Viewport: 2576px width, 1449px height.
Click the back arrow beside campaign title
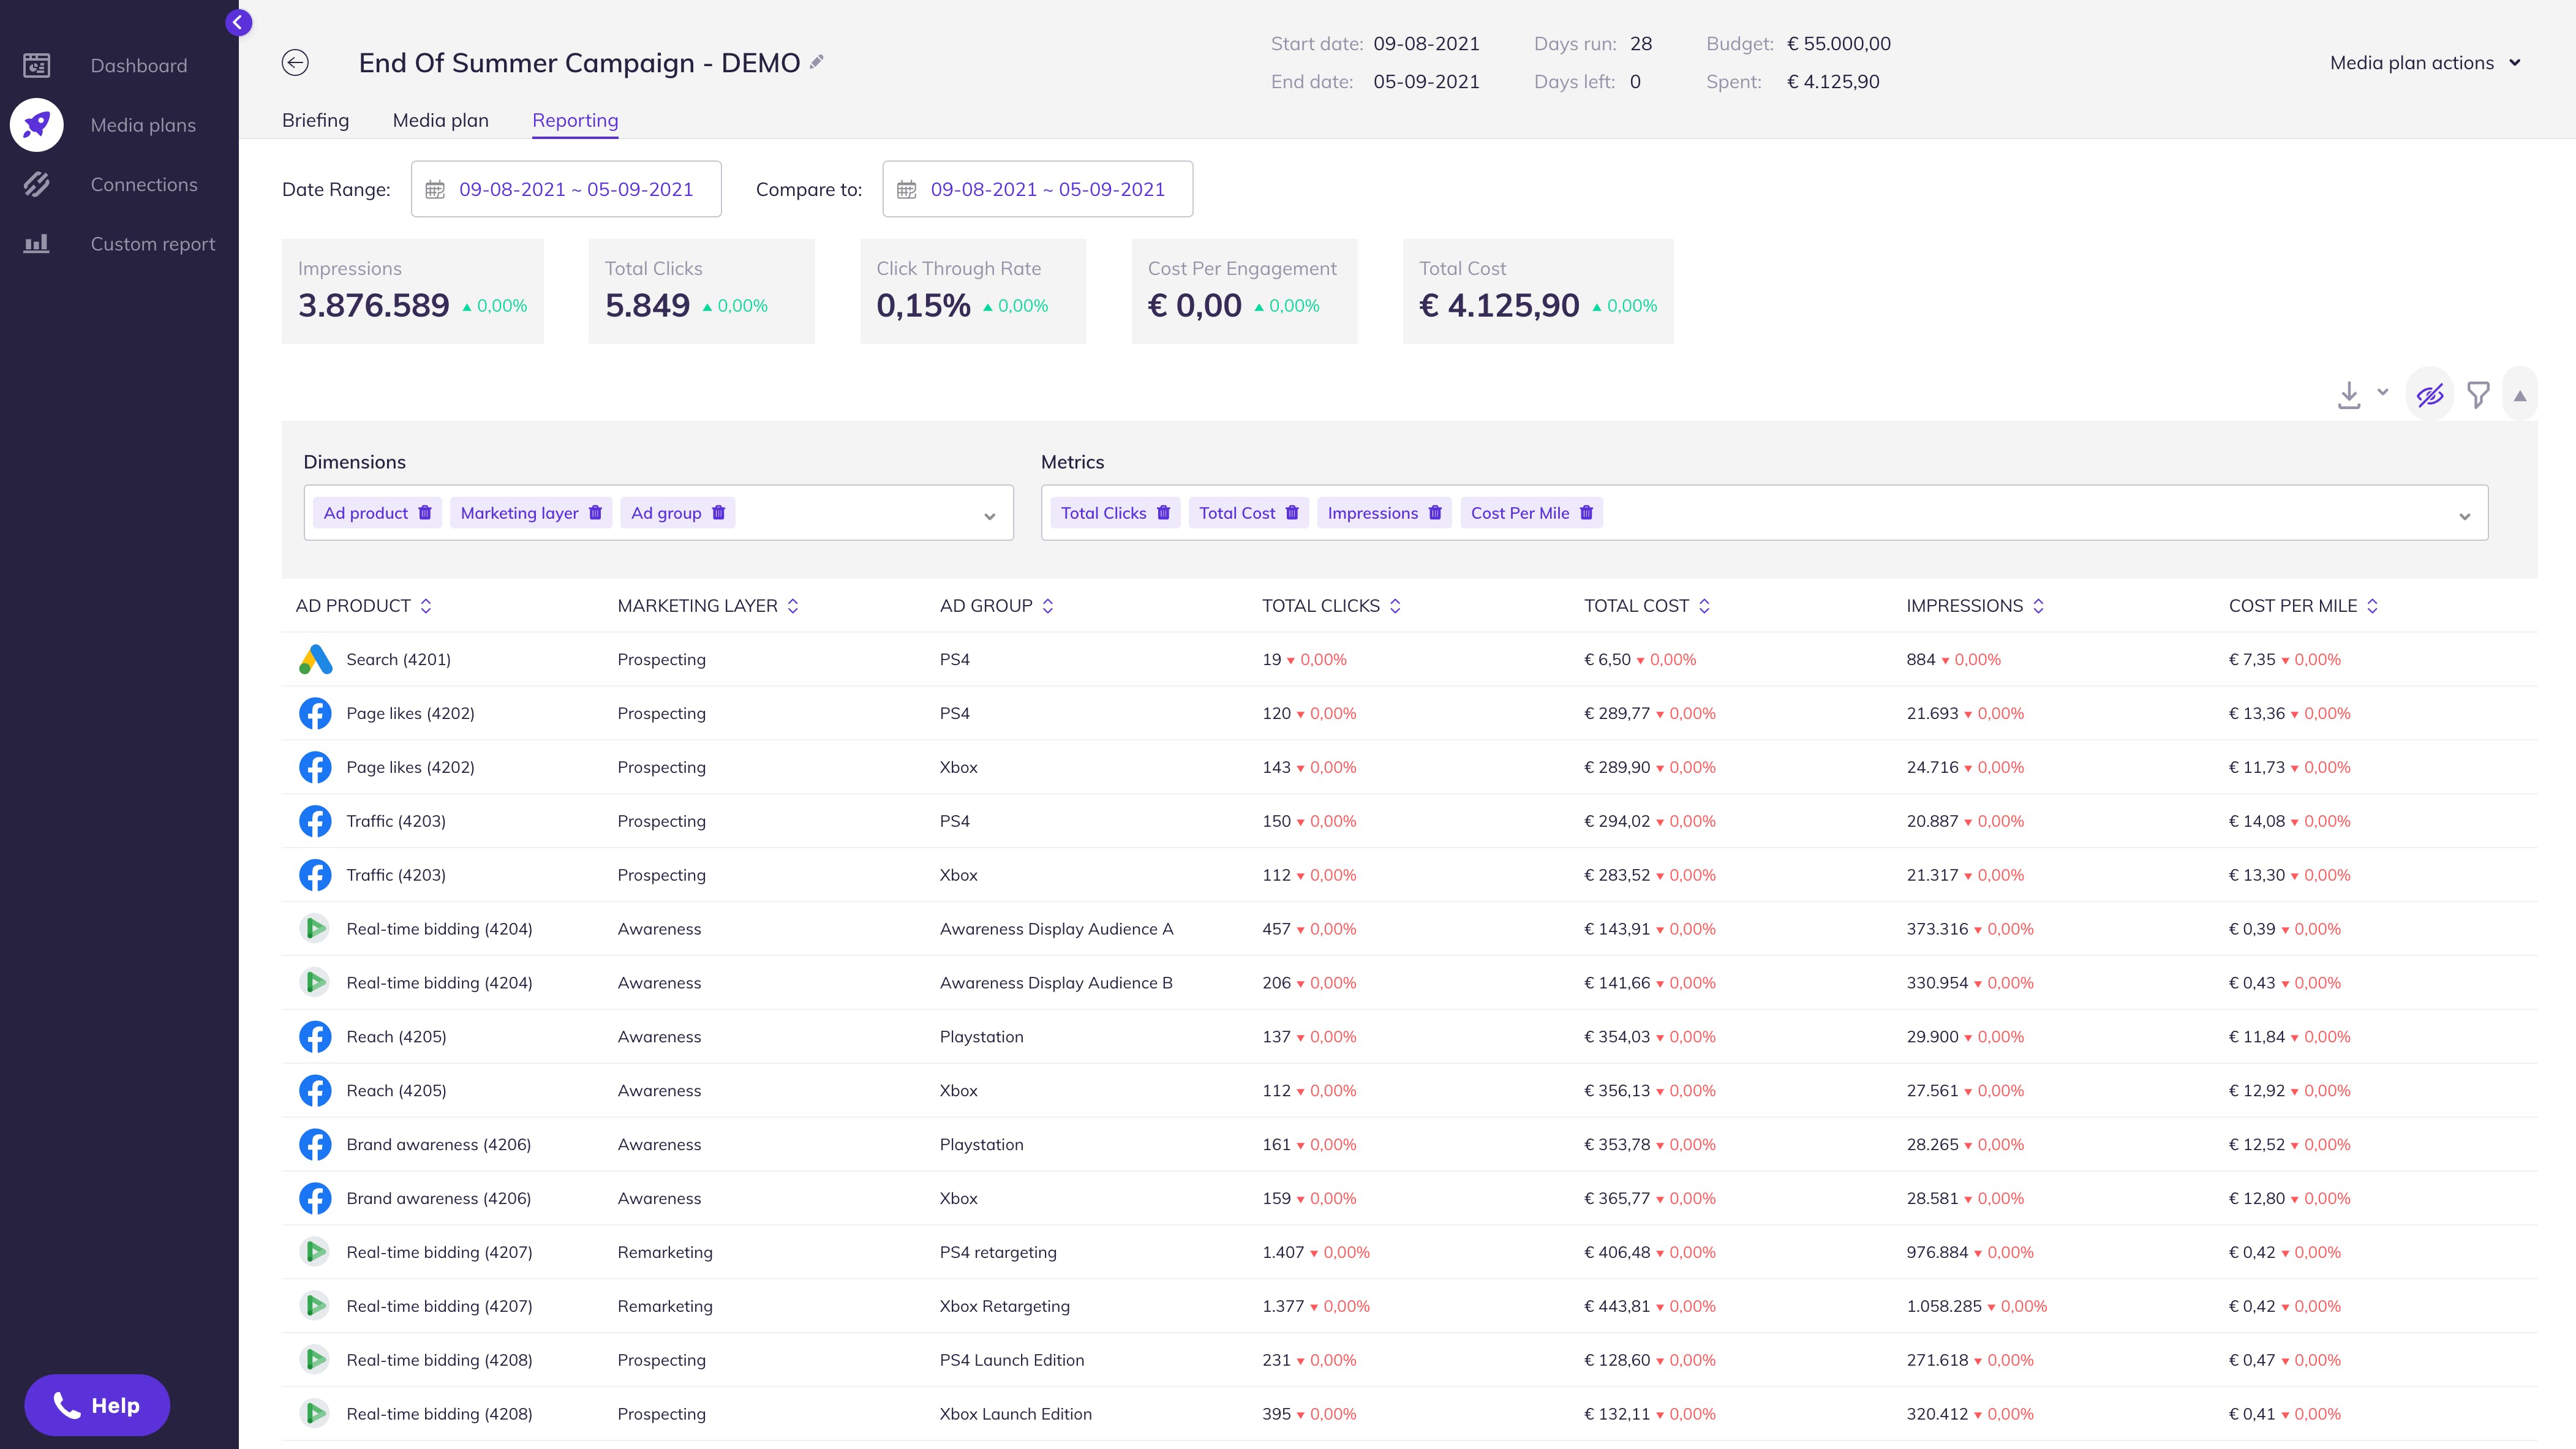(295, 63)
